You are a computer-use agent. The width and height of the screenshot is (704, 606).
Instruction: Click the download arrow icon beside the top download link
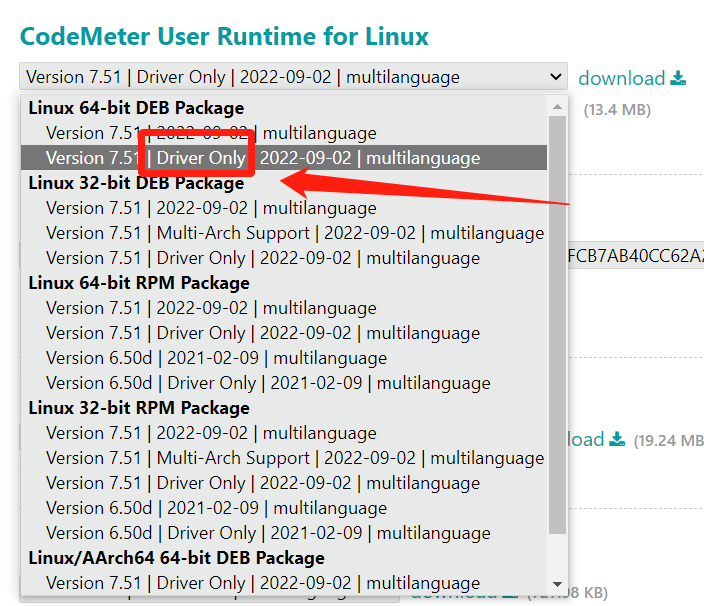679,78
